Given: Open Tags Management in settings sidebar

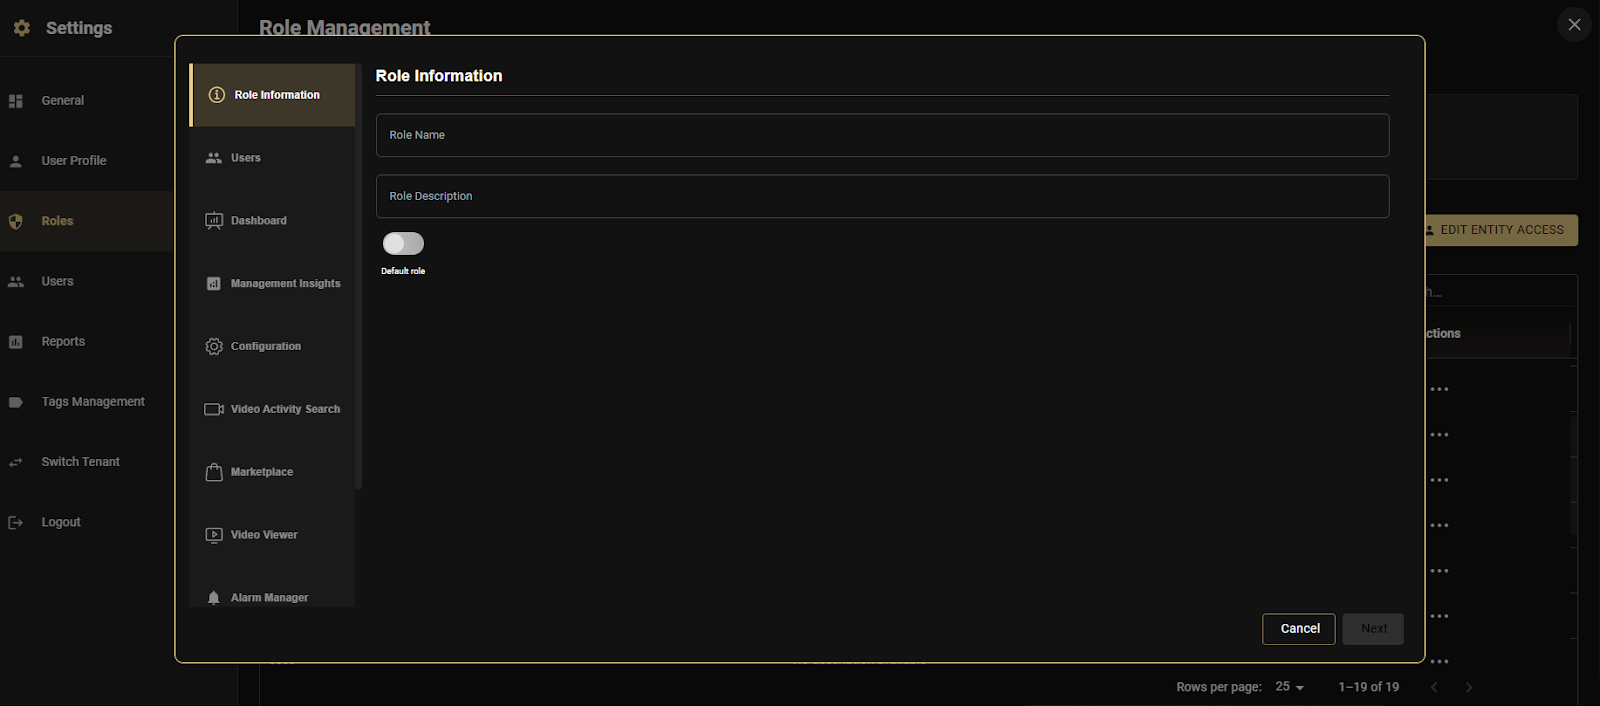Looking at the screenshot, I should [93, 402].
